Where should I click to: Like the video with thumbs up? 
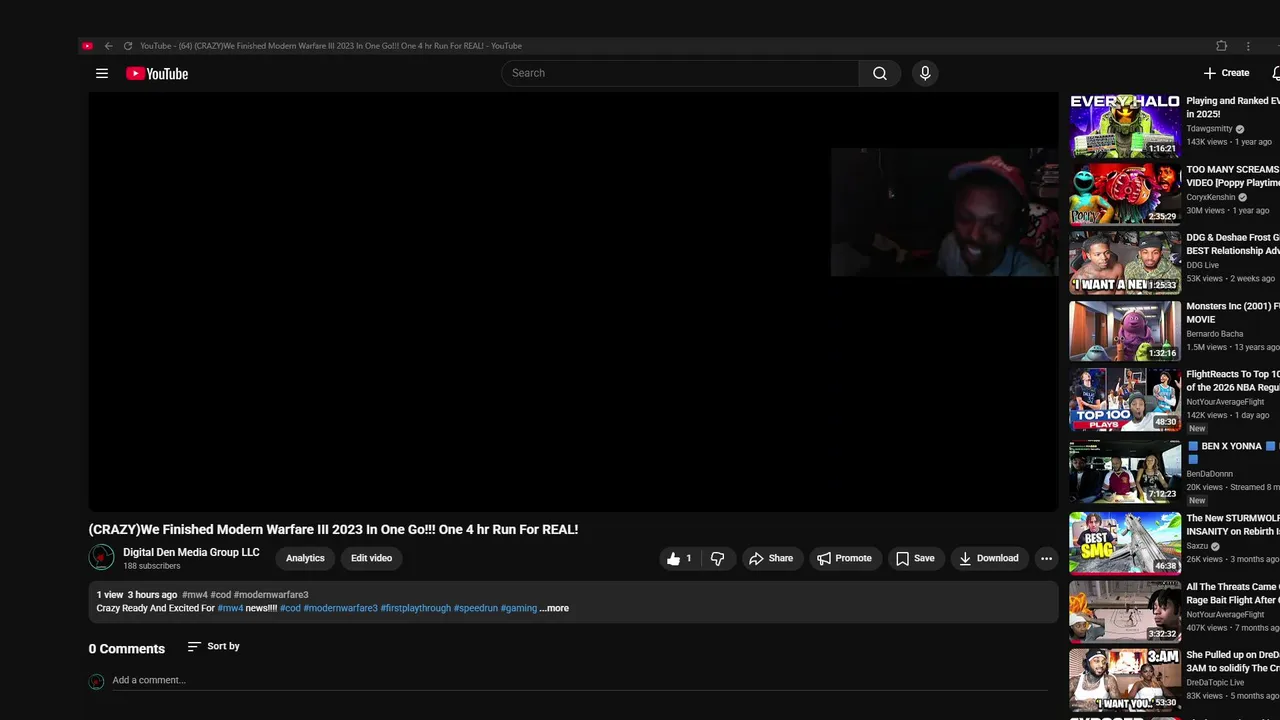click(680, 558)
